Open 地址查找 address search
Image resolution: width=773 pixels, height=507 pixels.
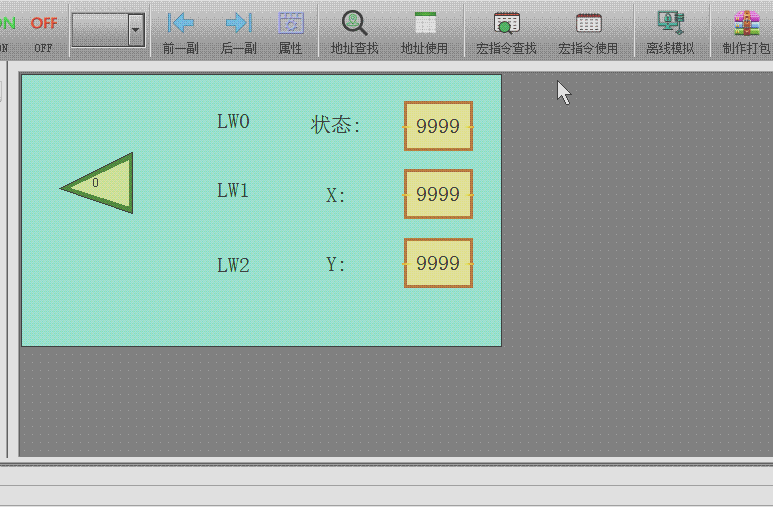click(x=354, y=24)
